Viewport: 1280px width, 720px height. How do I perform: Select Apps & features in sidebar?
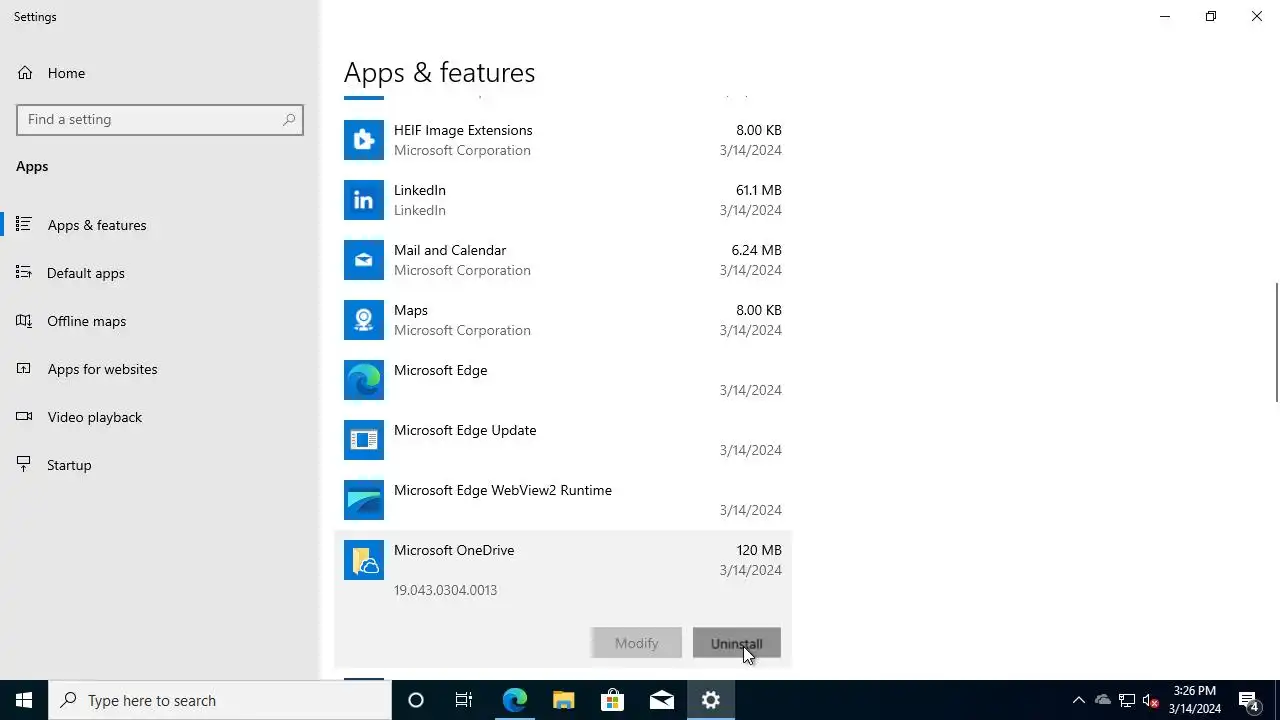pos(97,225)
